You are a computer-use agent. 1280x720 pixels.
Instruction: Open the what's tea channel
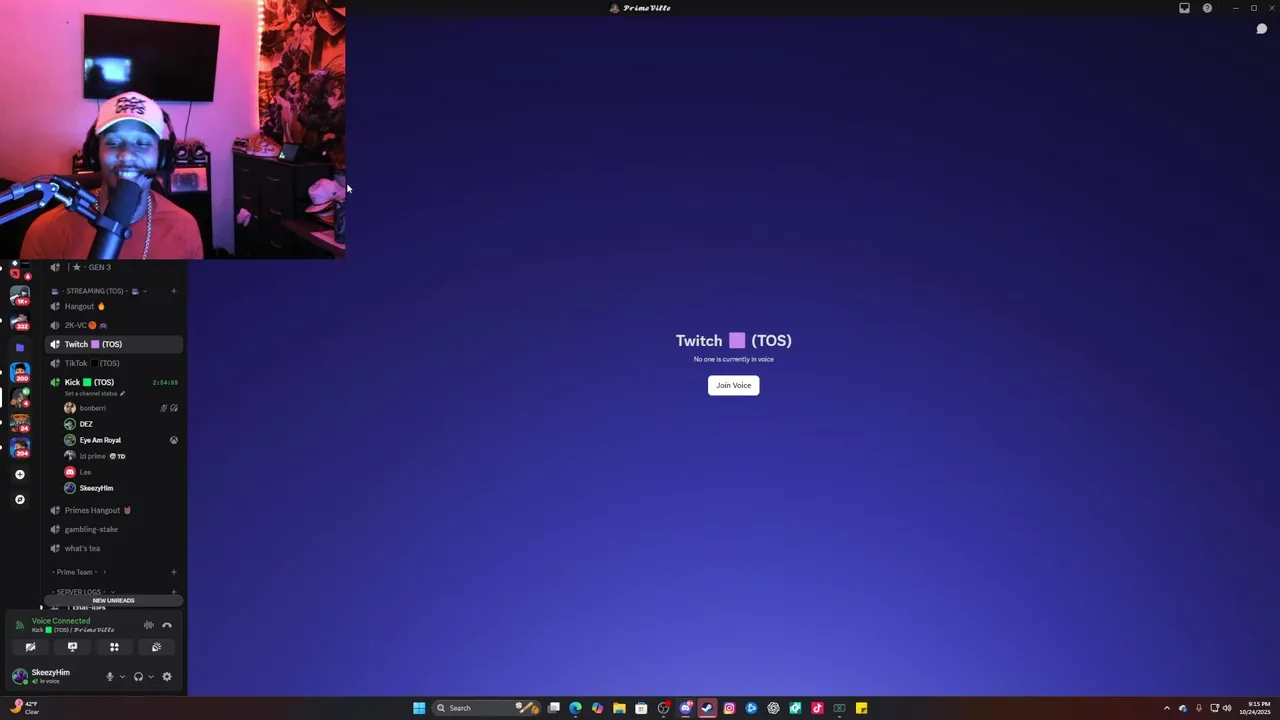click(114, 548)
